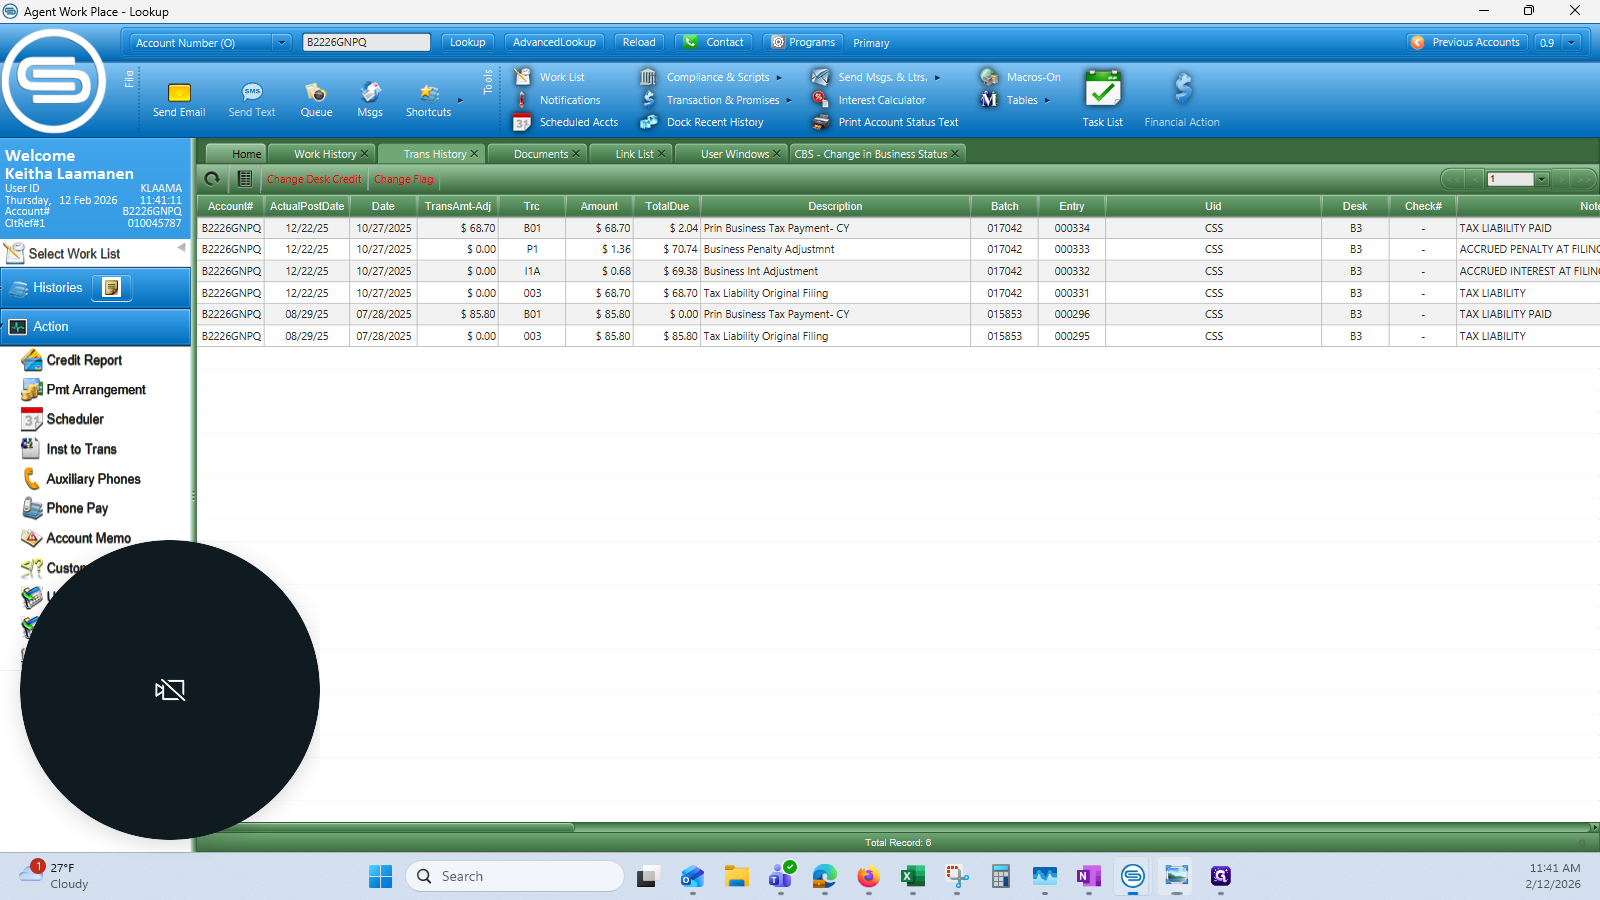Expand the Account Number search type dropdown
This screenshot has height=900, width=1600.
click(x=282, y=43)
